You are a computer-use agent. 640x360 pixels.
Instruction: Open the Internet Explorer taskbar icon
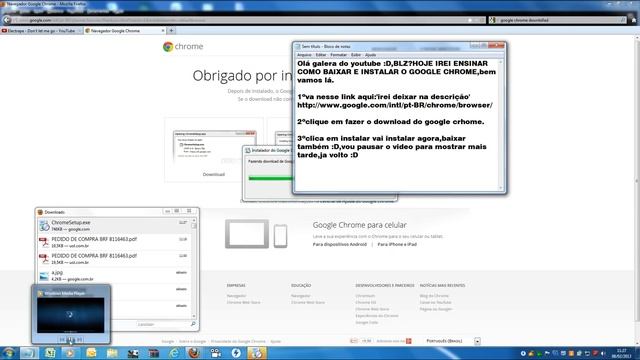pyautogui.click(x=174, y=353)
